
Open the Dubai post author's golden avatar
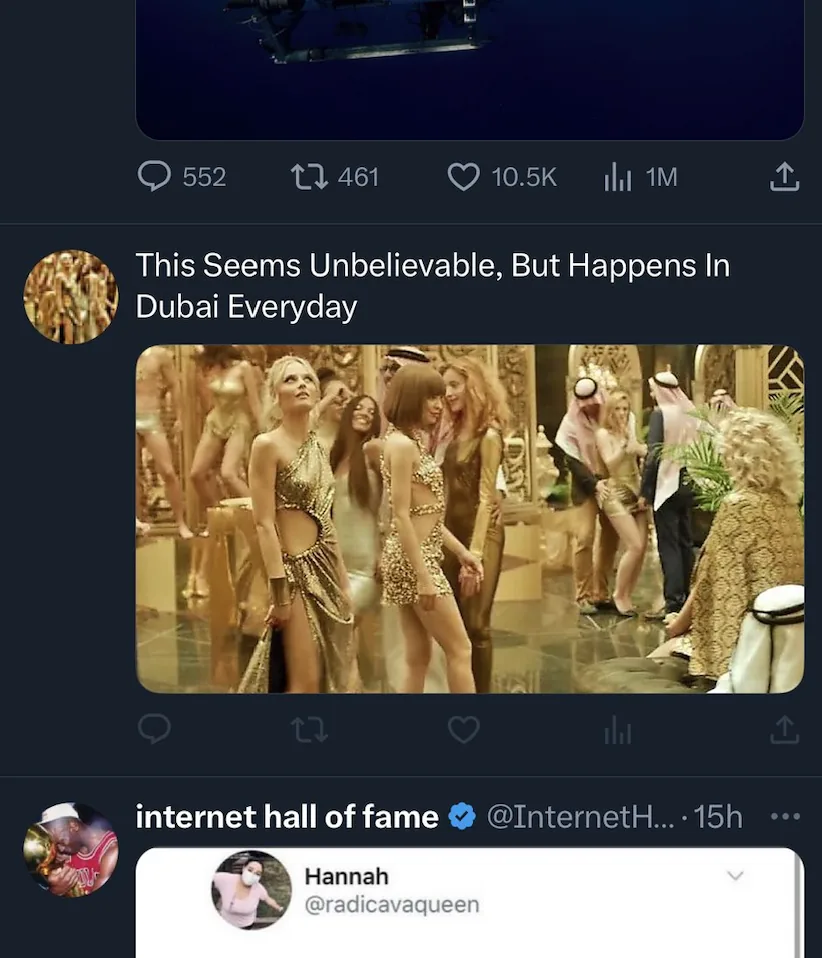point(70,296)
